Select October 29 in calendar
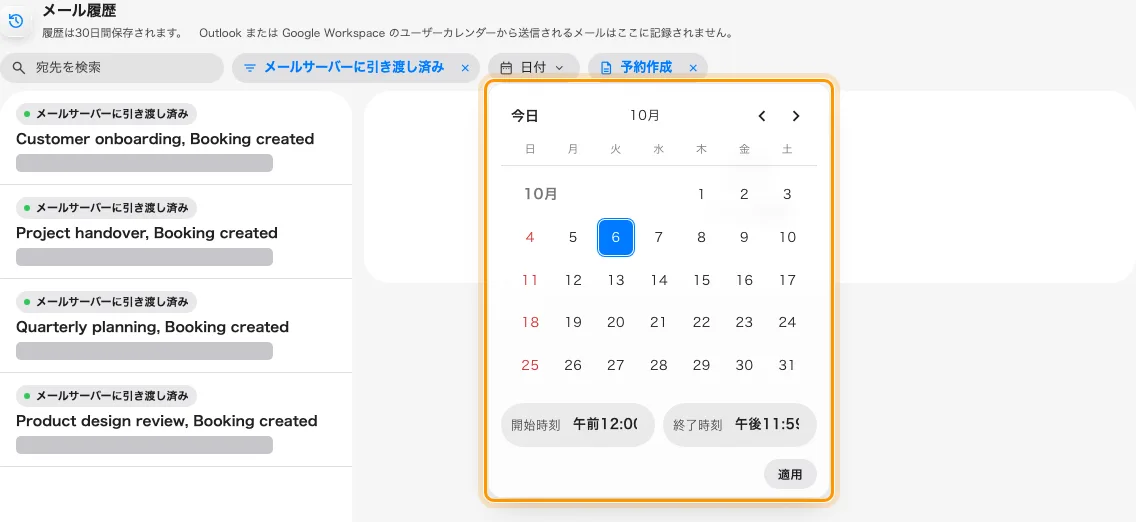This screenshot has height=522, width=1136. click(701, 365)
